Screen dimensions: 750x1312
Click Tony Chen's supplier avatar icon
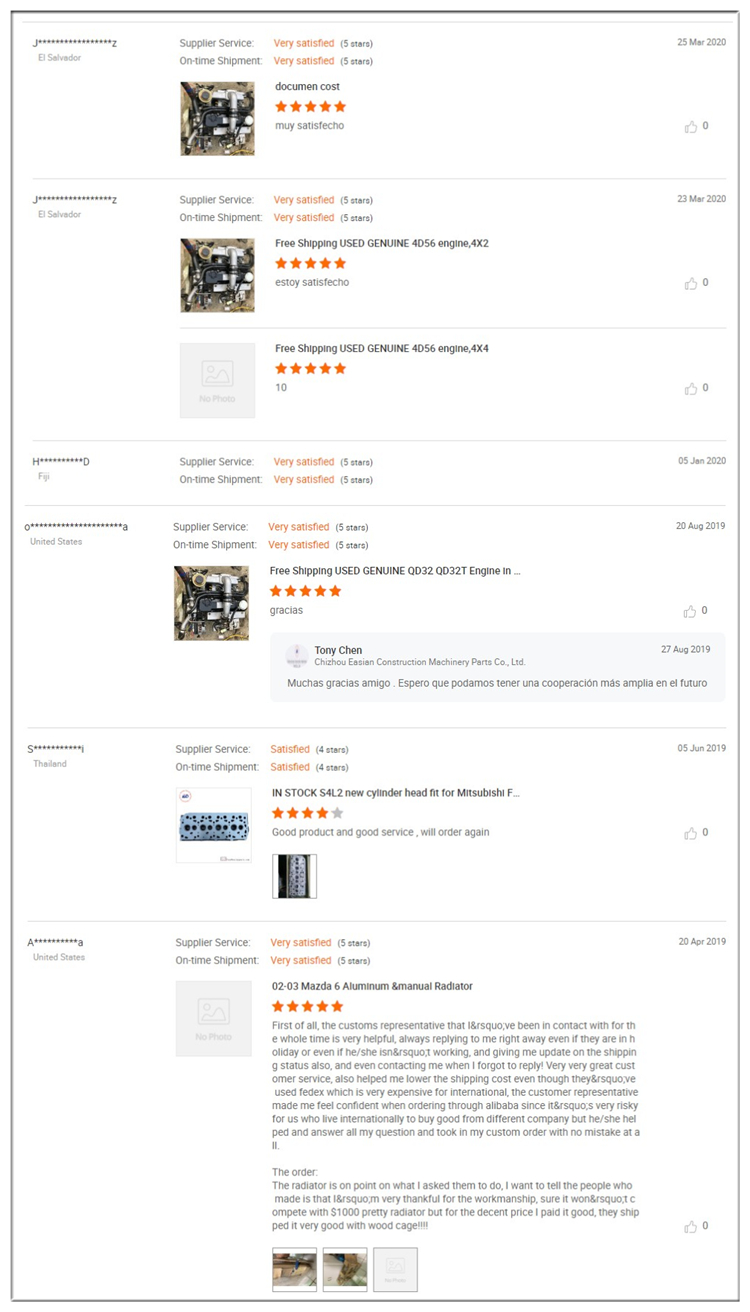point(297,655)
